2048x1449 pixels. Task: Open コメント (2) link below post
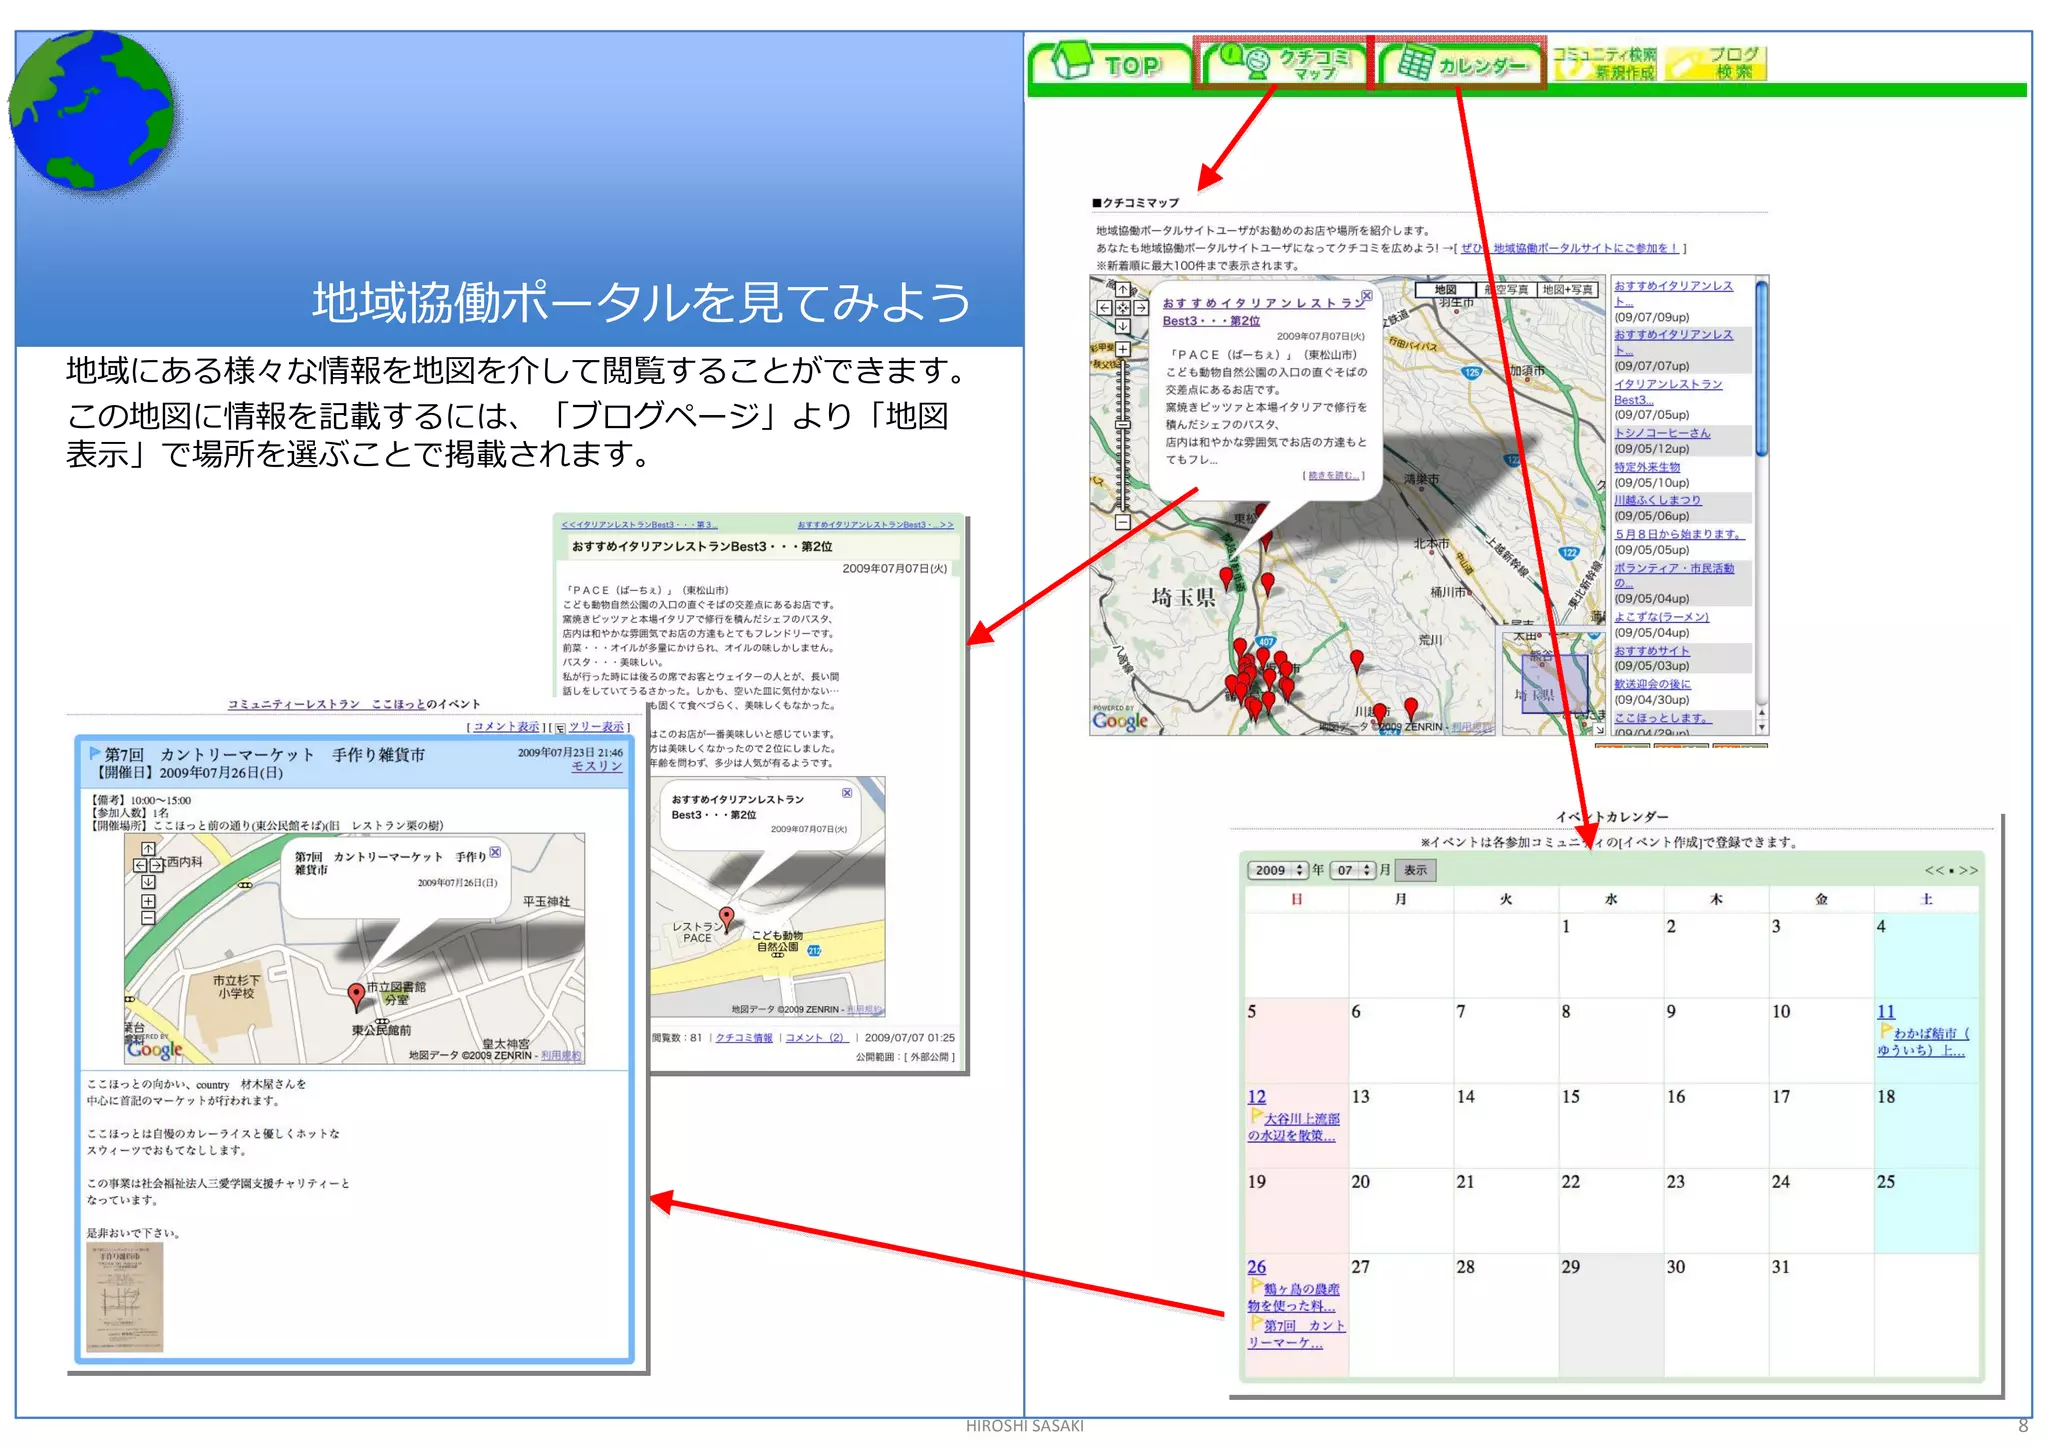(815, 1037)
